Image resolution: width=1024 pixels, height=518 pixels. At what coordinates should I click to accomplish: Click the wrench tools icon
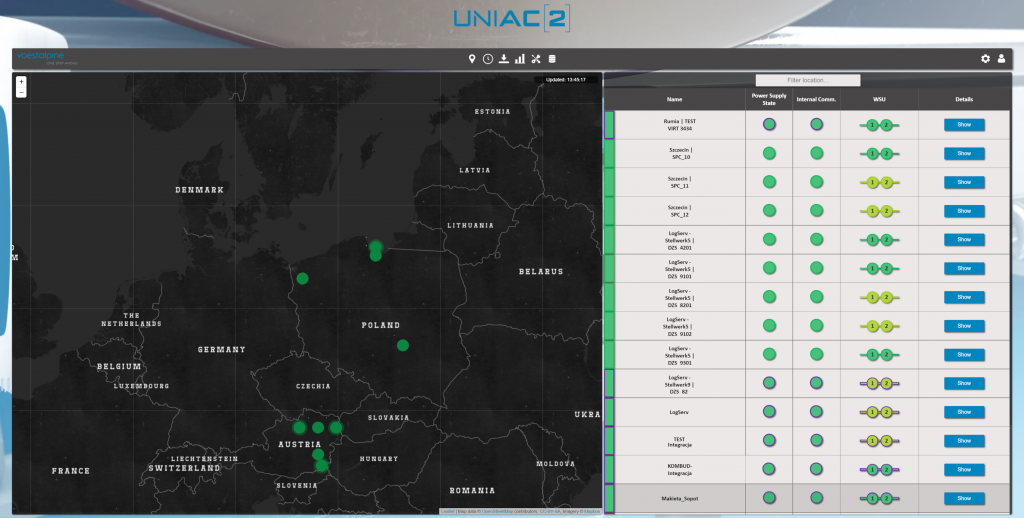536,59
